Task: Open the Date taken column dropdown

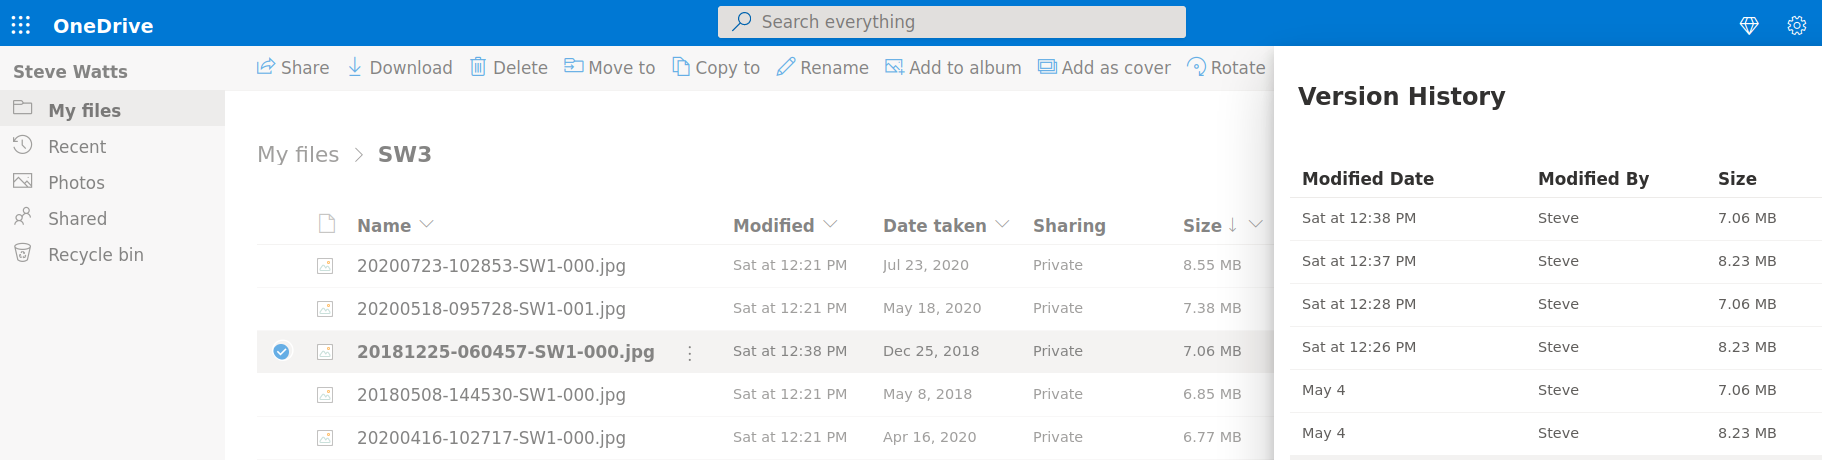Action: point(1002,224)
